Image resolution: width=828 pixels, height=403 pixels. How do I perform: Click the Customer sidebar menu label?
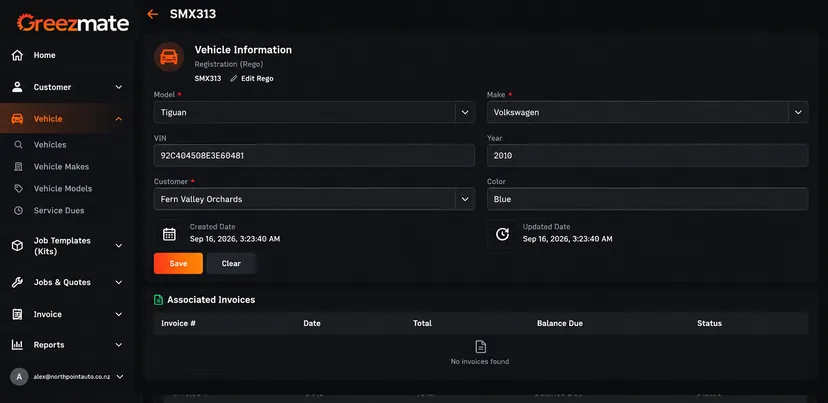(x=52, y=87)
